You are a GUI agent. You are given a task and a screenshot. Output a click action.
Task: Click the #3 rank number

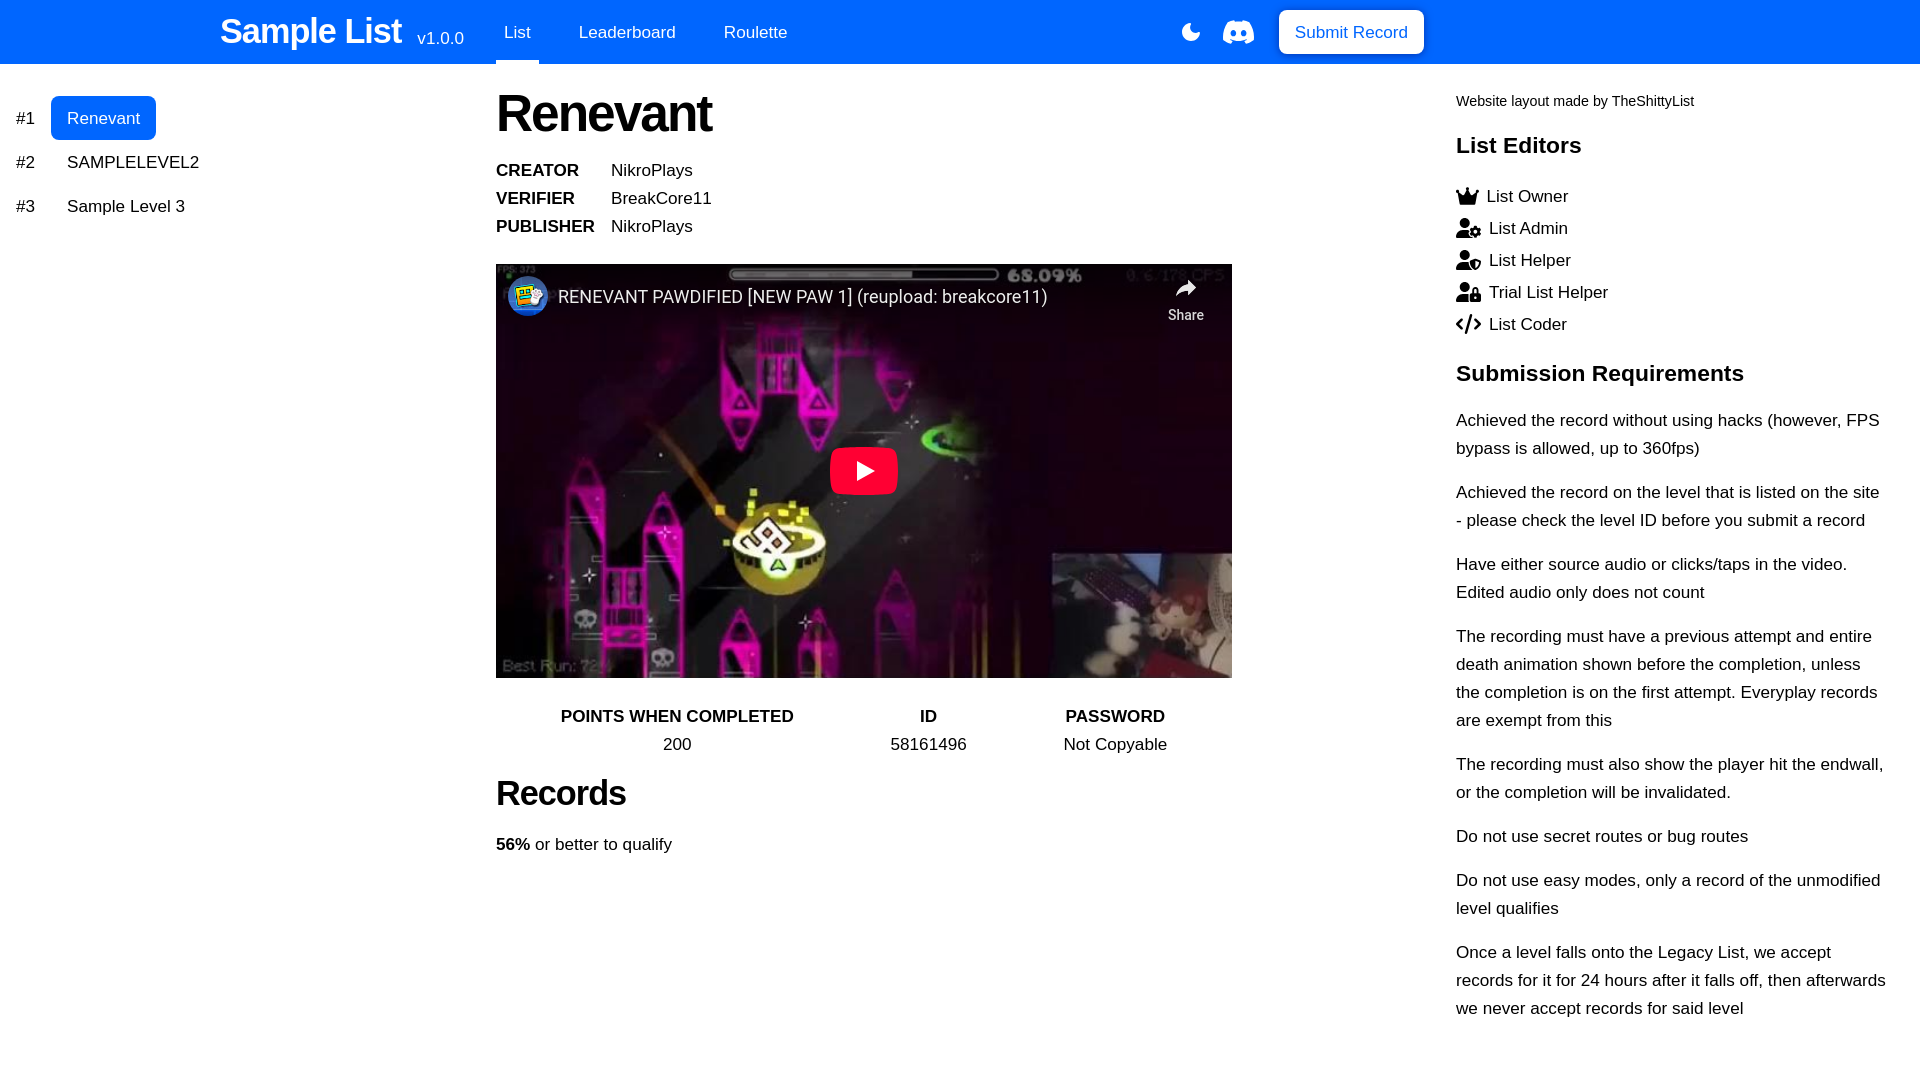point(25,207)
